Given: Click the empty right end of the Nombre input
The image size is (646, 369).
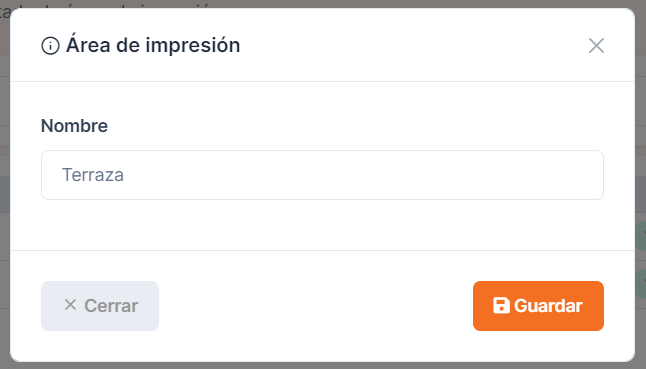Looking at the screenshot, I should (536, 175).
